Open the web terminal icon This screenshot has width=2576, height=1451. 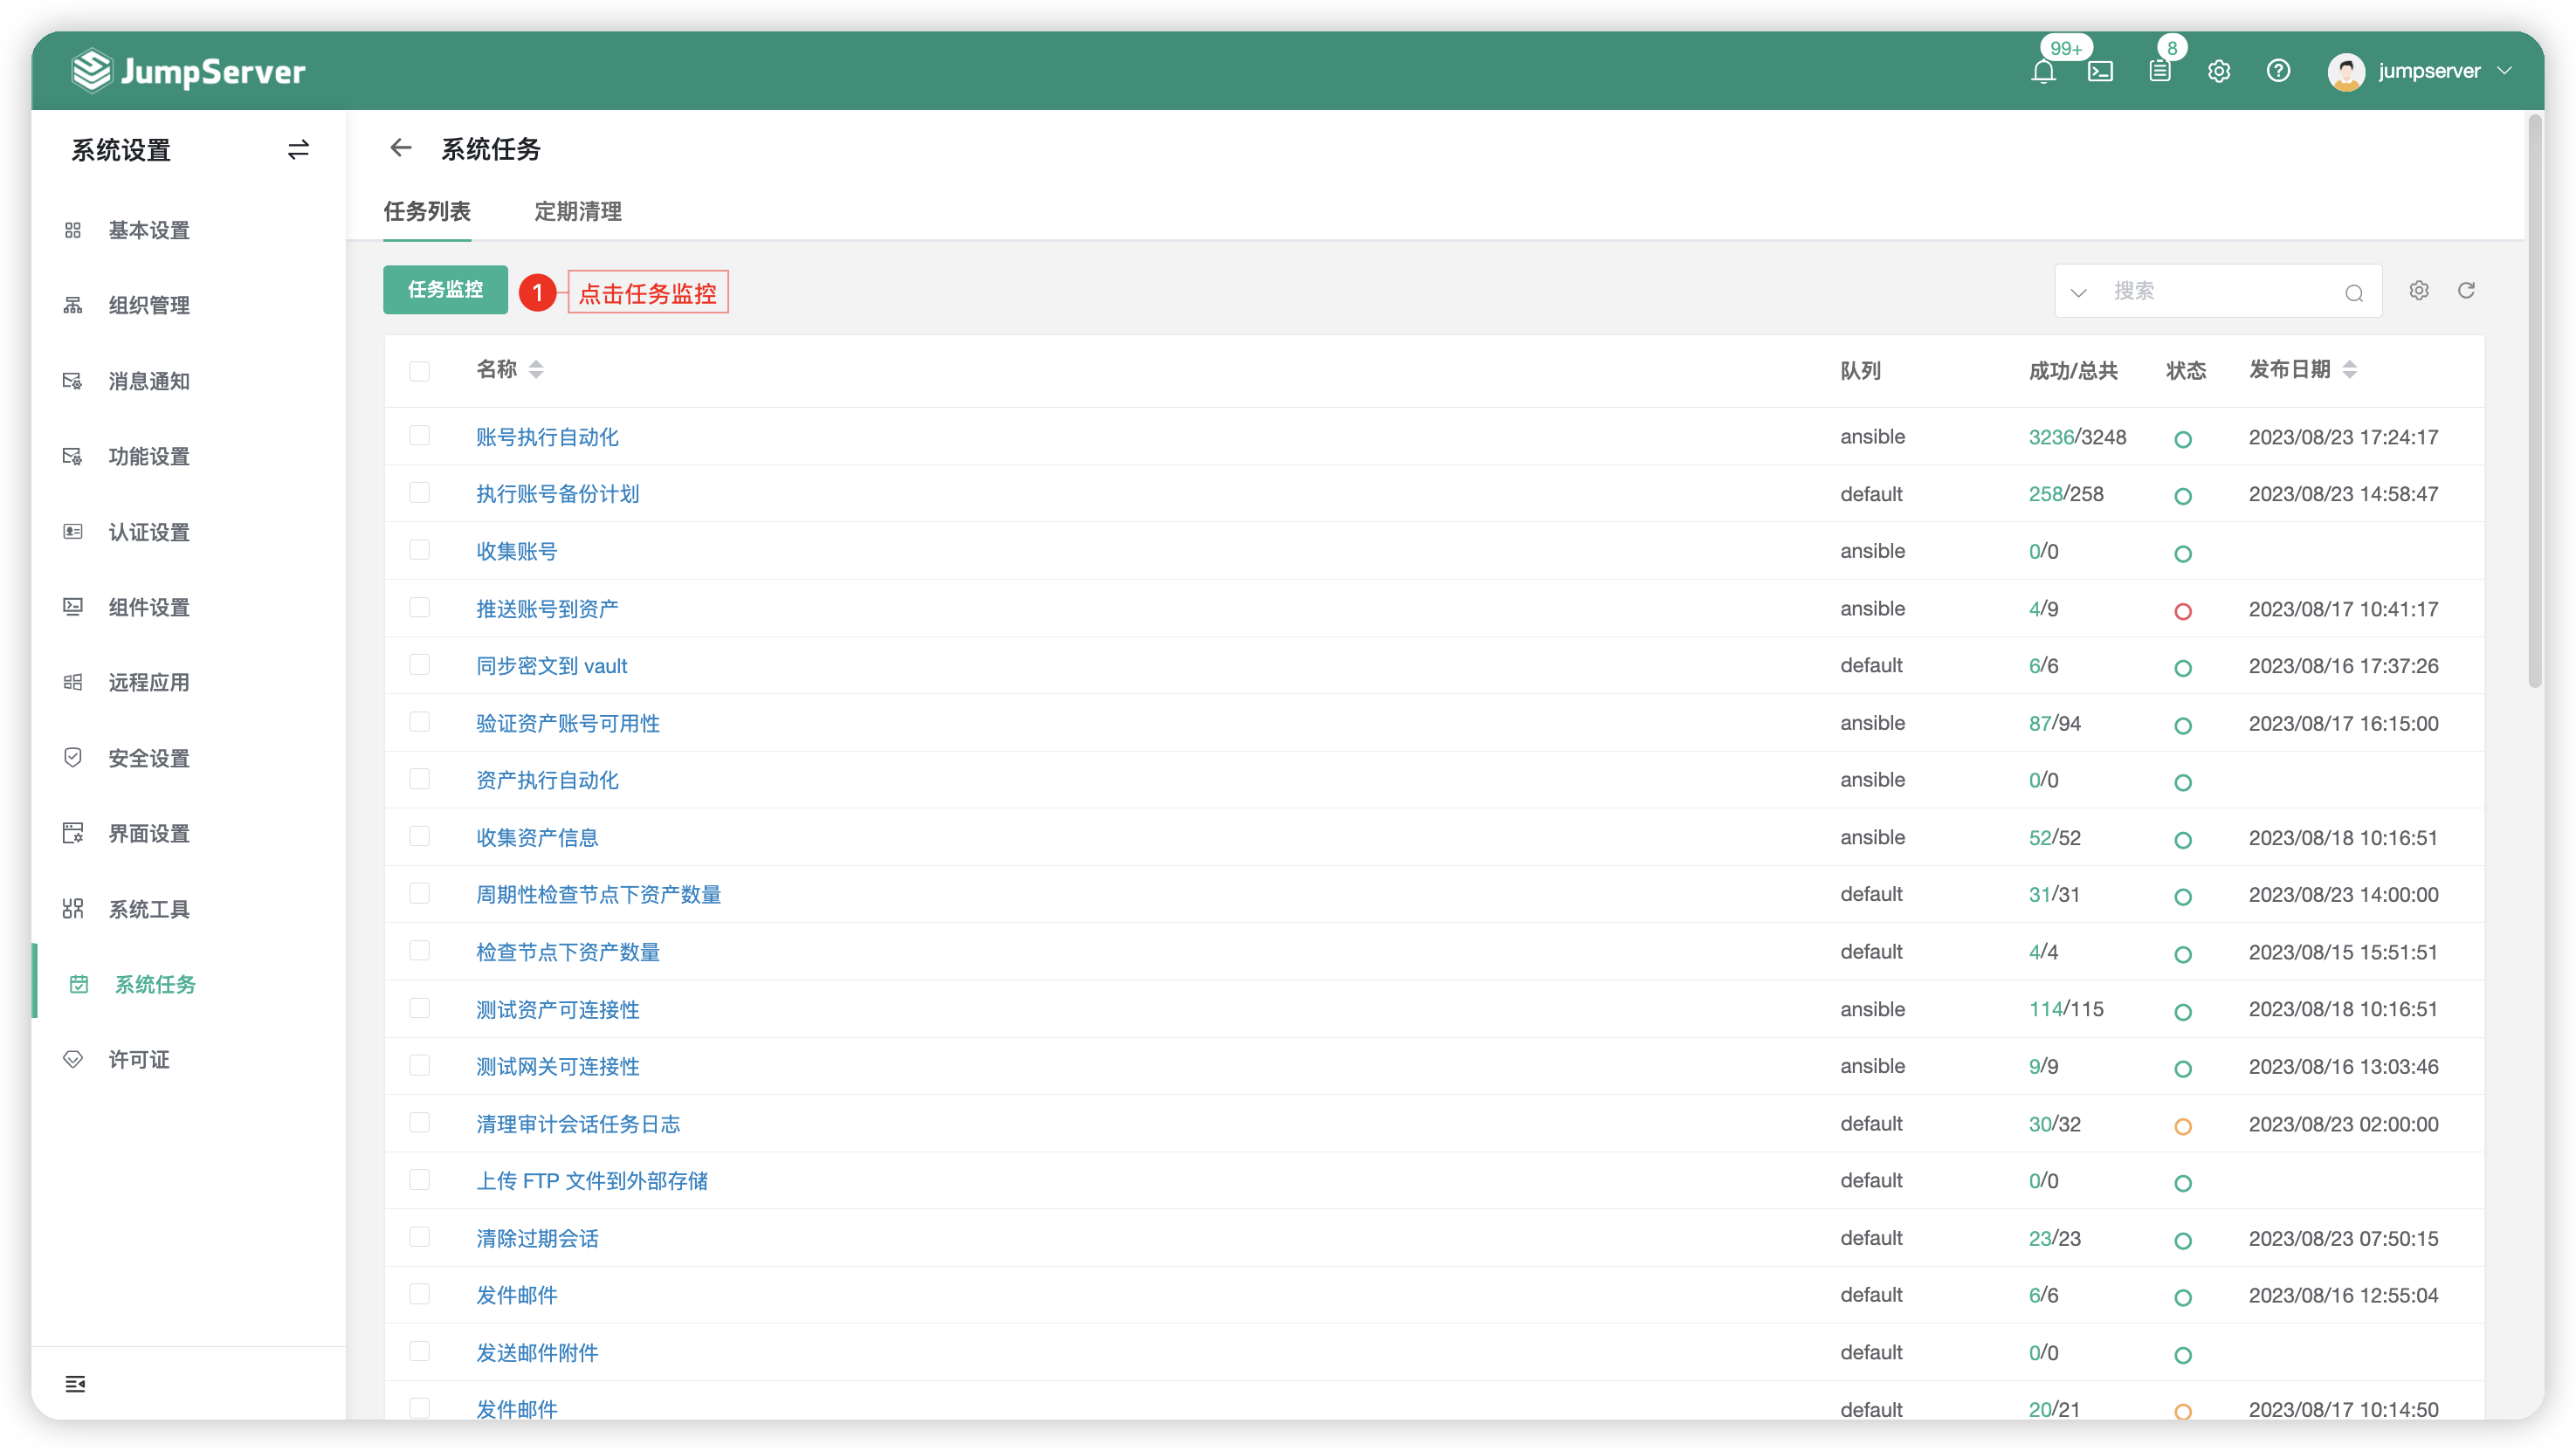2100,71
